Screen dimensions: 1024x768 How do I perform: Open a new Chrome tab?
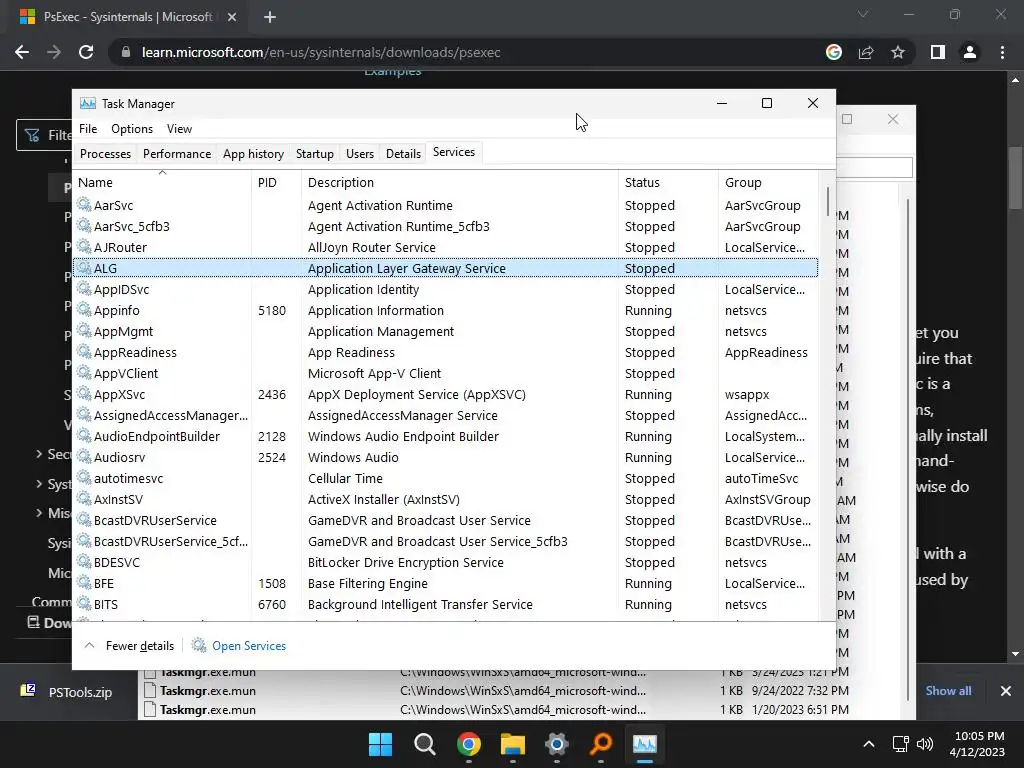click(x=270, y=17)
